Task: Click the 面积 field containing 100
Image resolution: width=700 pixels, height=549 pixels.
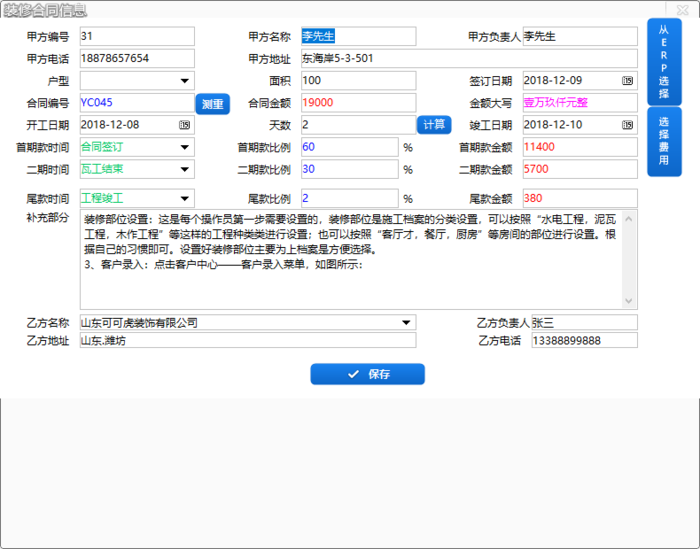Action: [x=358, y=81]
